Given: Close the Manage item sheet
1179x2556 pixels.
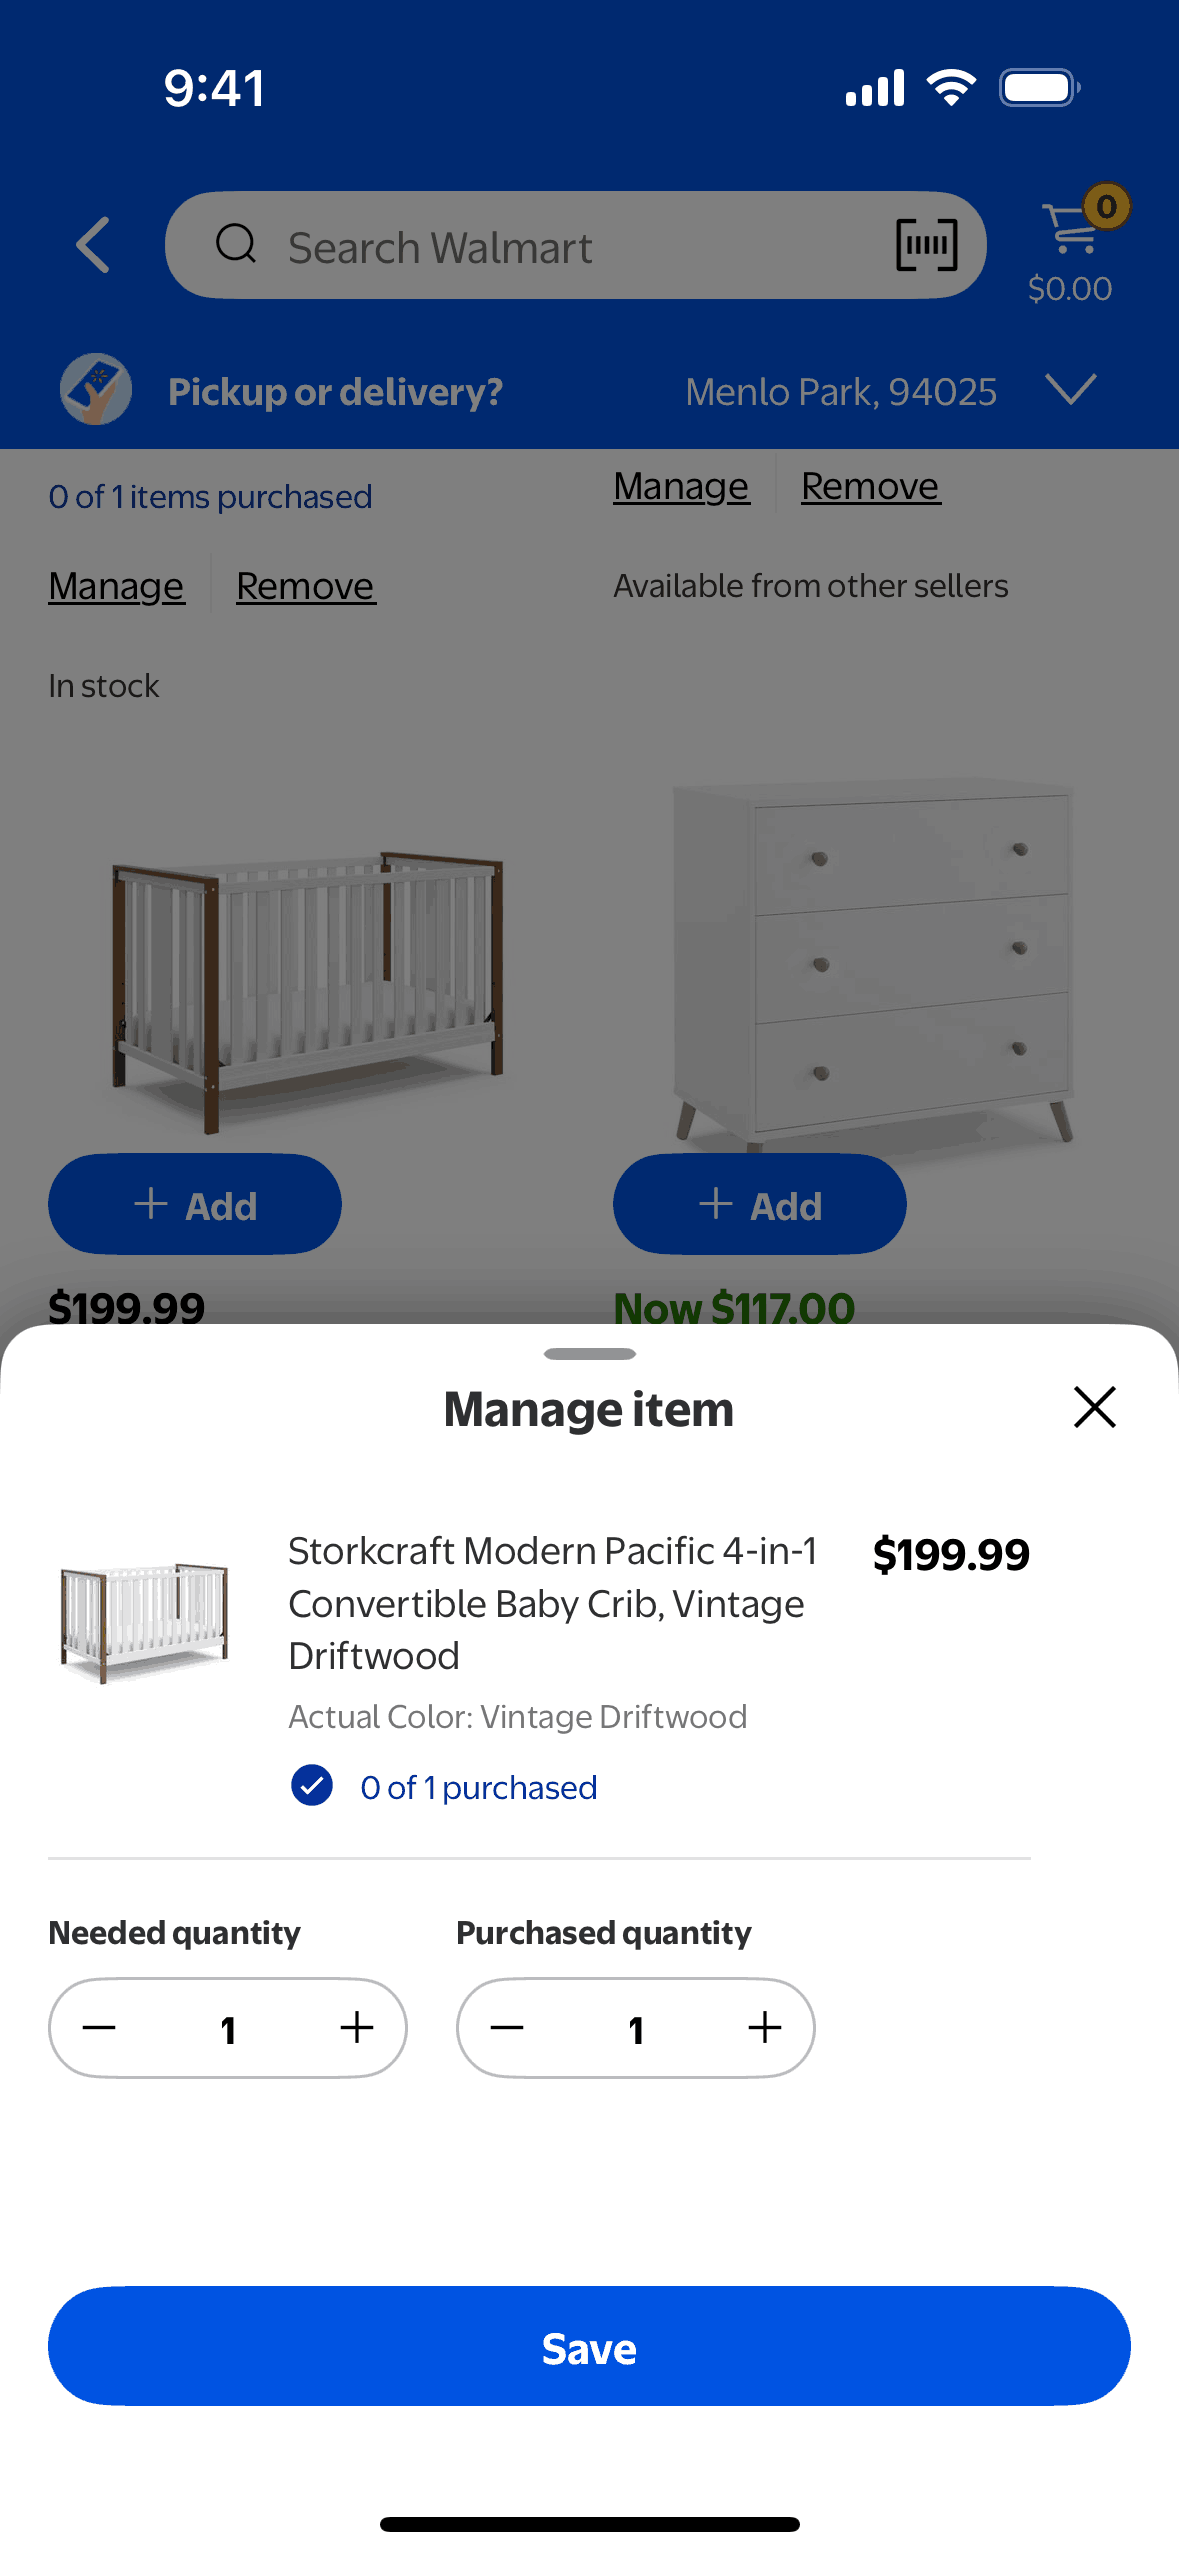Looking at the screenshot, I should (1094, 1407).
